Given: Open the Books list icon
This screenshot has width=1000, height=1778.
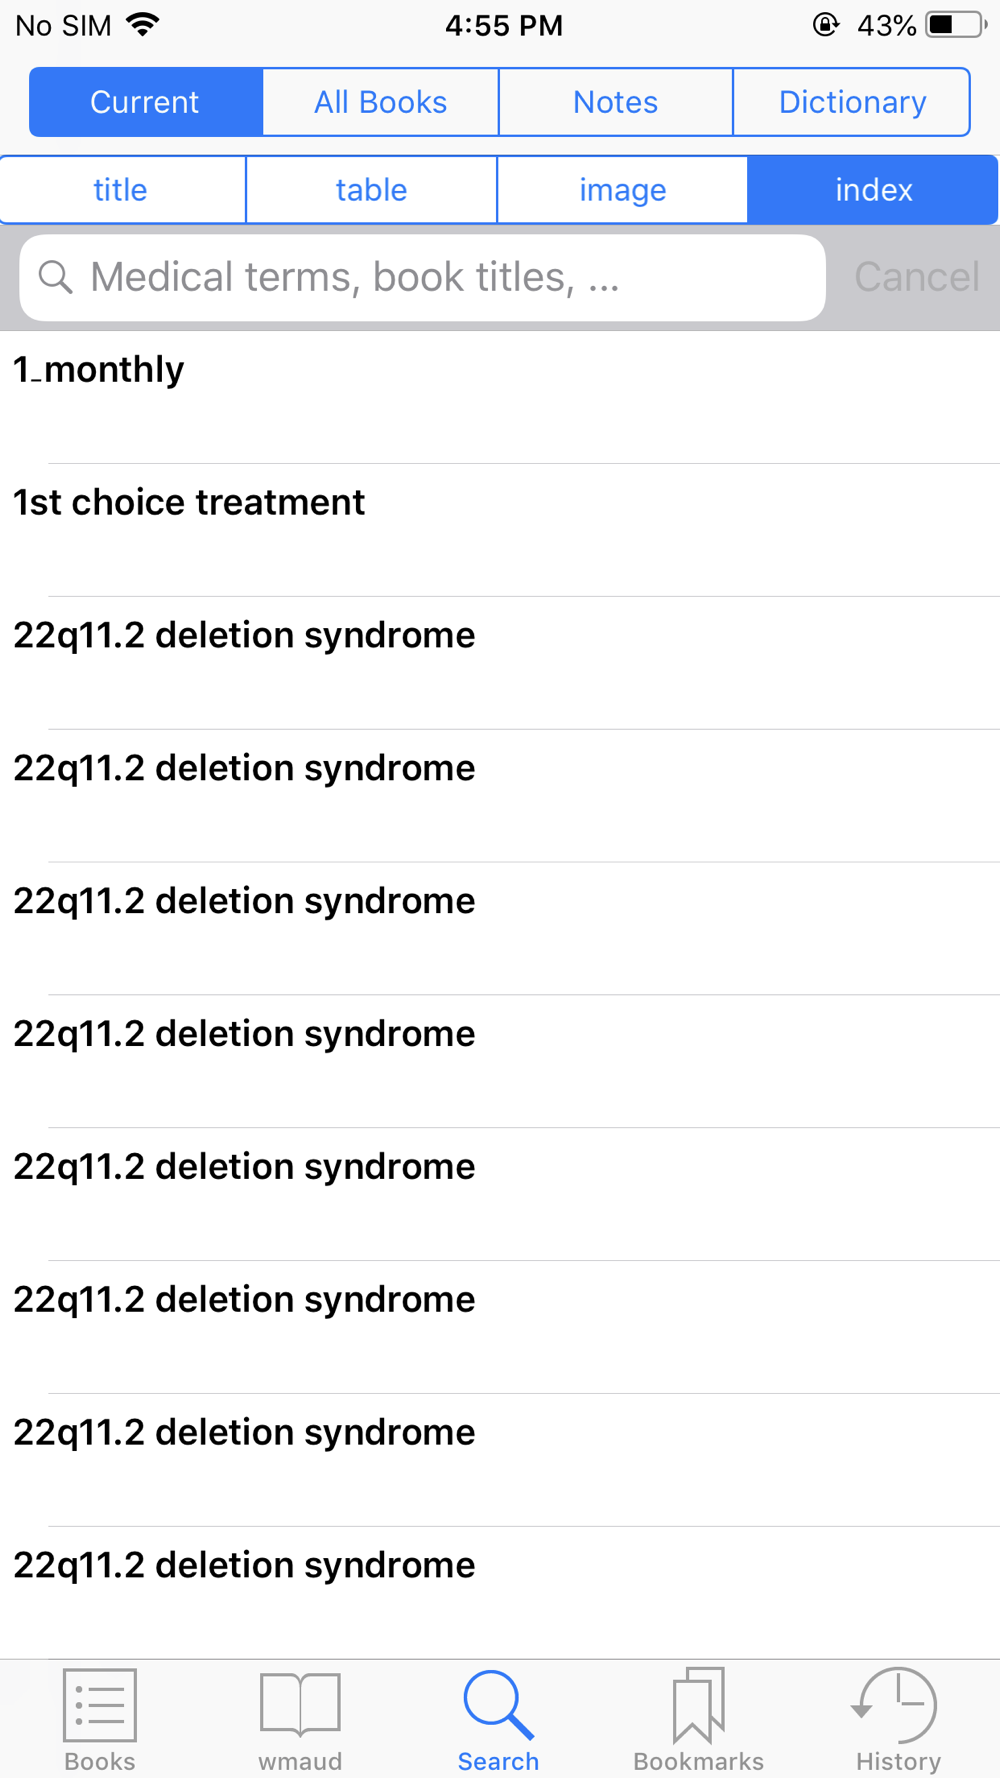Looking at the screenshot, I should 99,1704.
